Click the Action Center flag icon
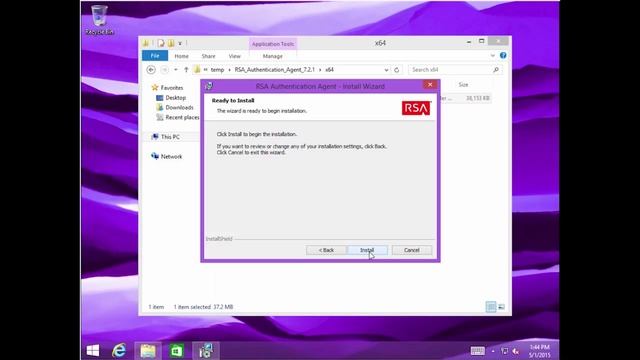 tap(504, 351)
